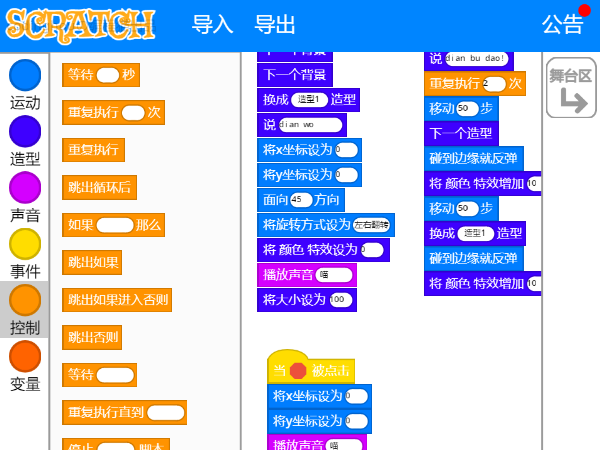This screenshot has width=600, height=450.
Task: Click the red stop sign in 当被点击 block
Action: click(x=298, y=371)
